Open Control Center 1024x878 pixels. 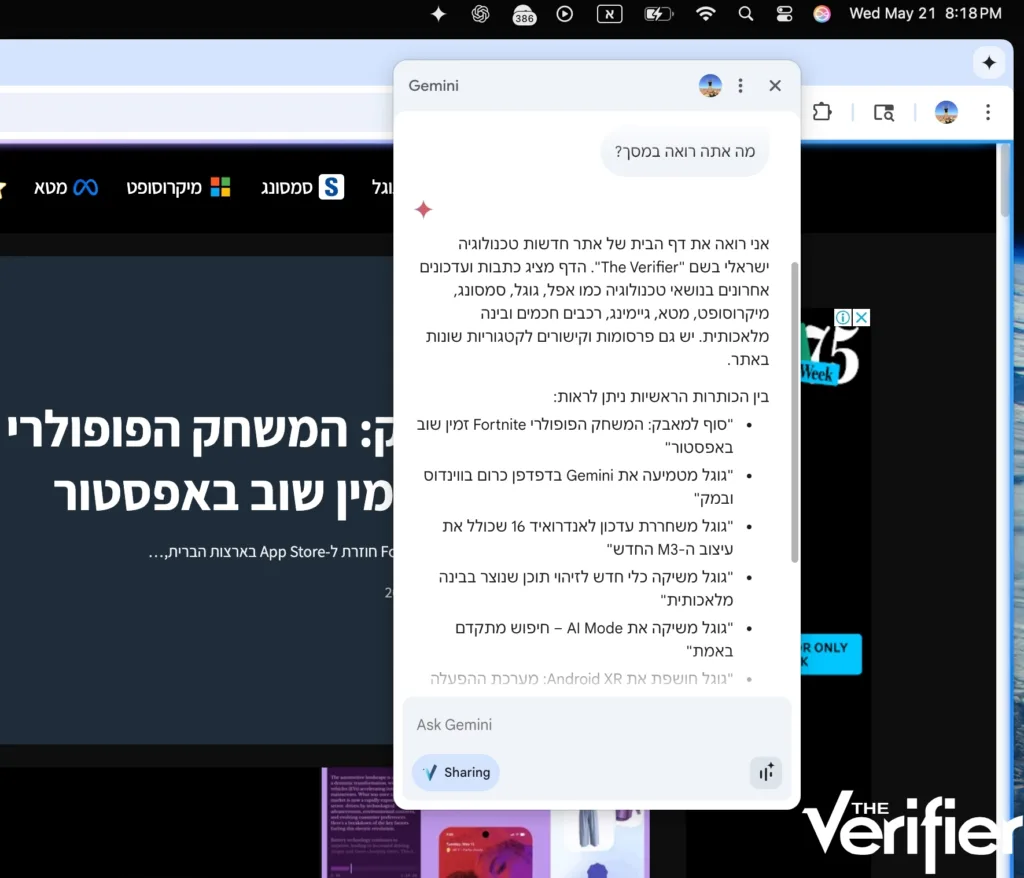[x=784, y=14]
